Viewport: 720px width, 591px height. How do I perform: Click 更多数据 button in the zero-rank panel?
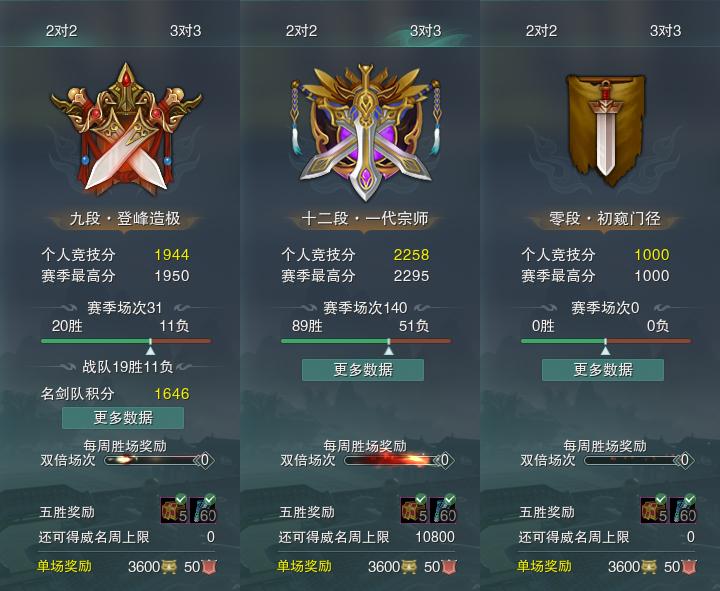[603, 370]
